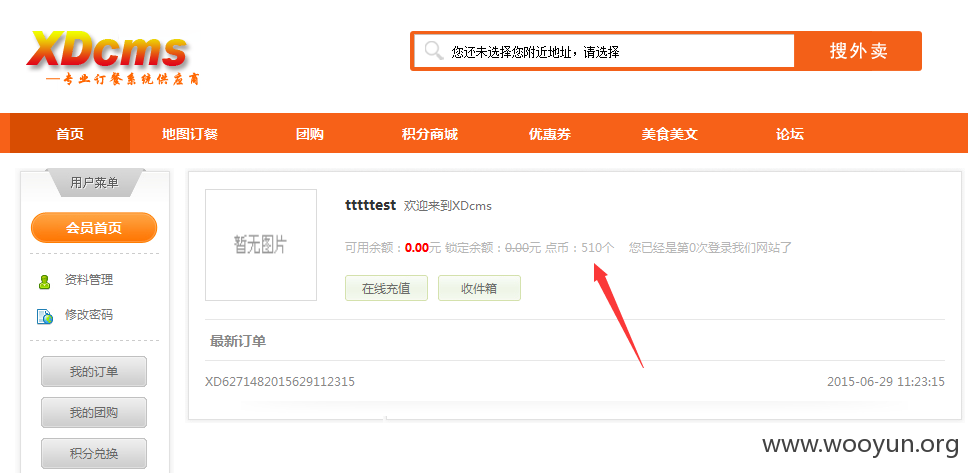Open the 地图订餐 navigation item

[190, 133]
